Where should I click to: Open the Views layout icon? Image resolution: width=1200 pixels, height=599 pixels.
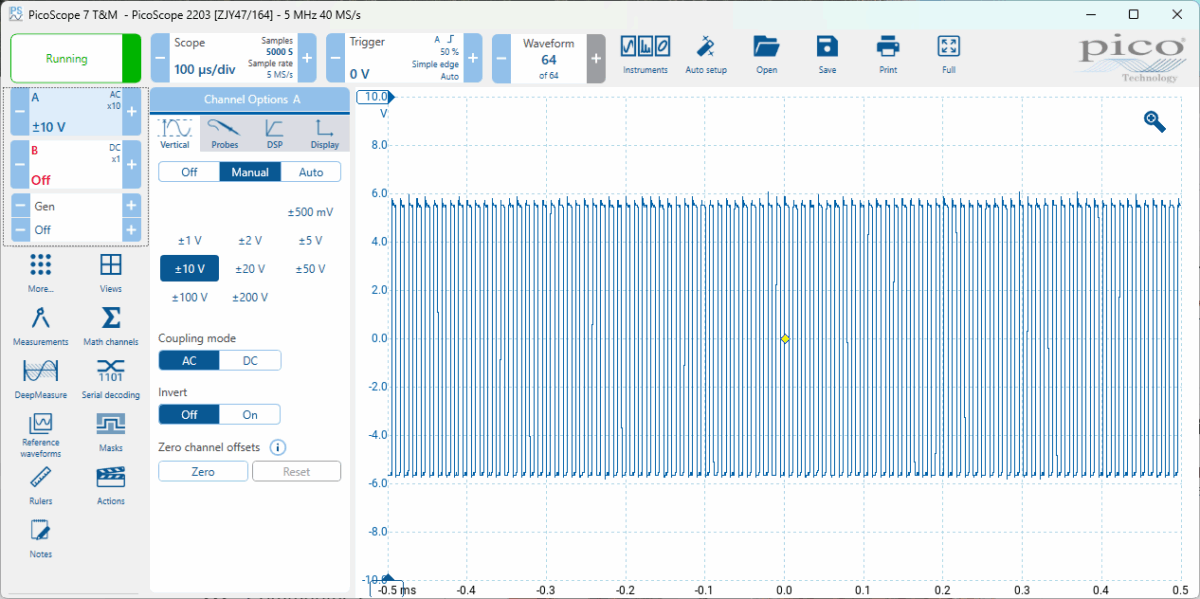(111, 271)
